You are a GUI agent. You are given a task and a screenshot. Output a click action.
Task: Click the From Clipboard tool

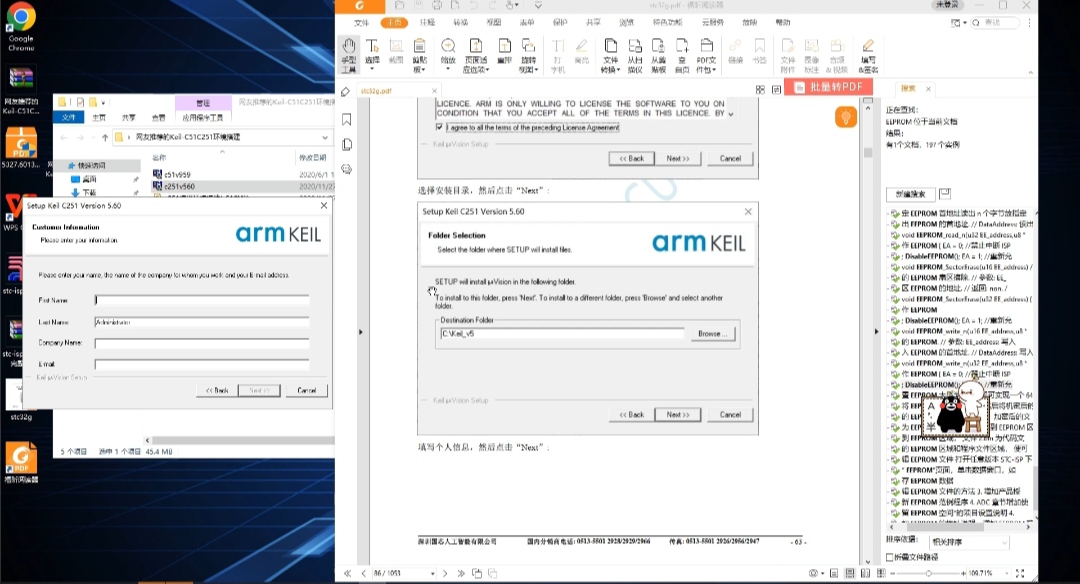[x=658, y=54]
